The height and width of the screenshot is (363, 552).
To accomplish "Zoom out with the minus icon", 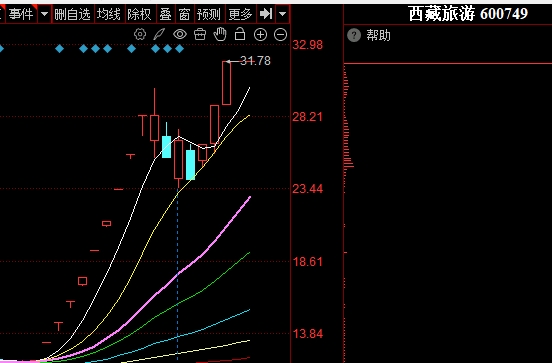I will click(x=281, y=35).
